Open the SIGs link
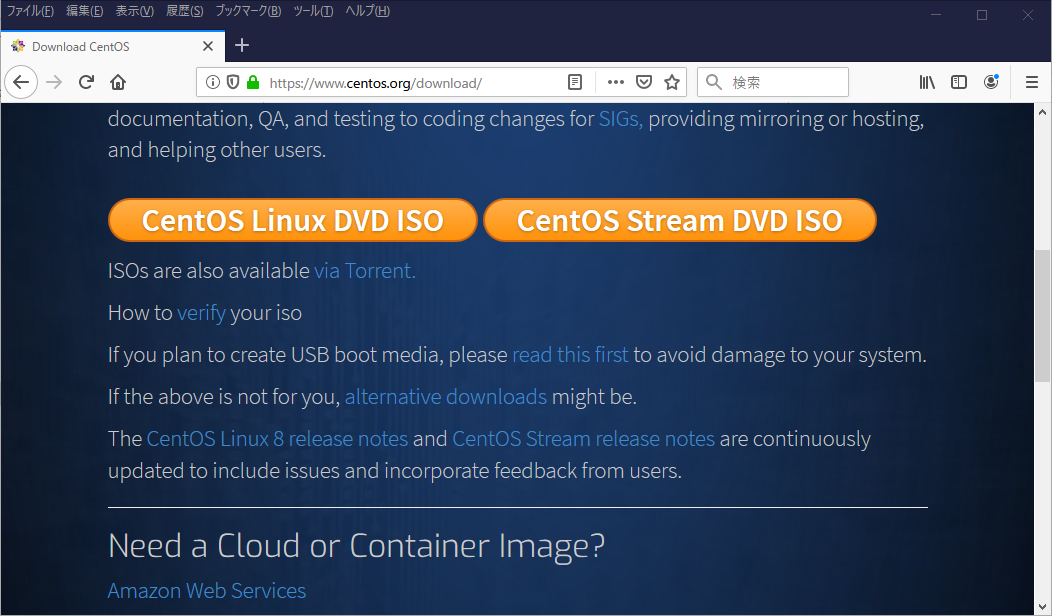 pyautogui.click(x=621, y=119)
